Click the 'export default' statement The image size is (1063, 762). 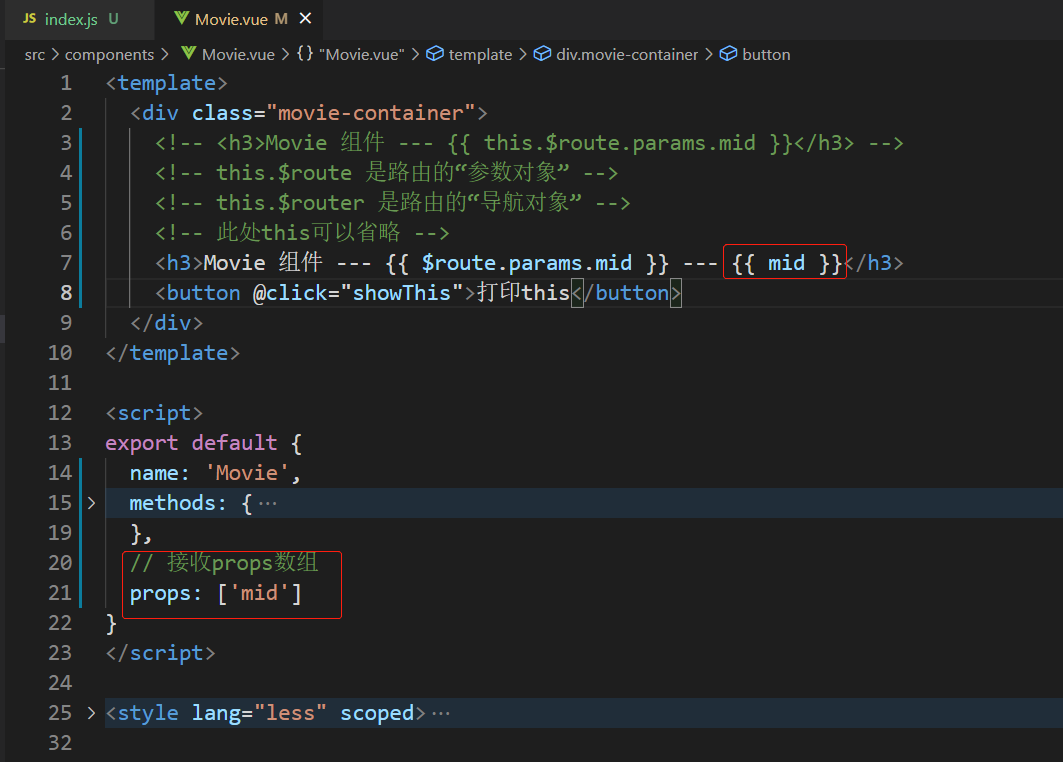(191, 443)
